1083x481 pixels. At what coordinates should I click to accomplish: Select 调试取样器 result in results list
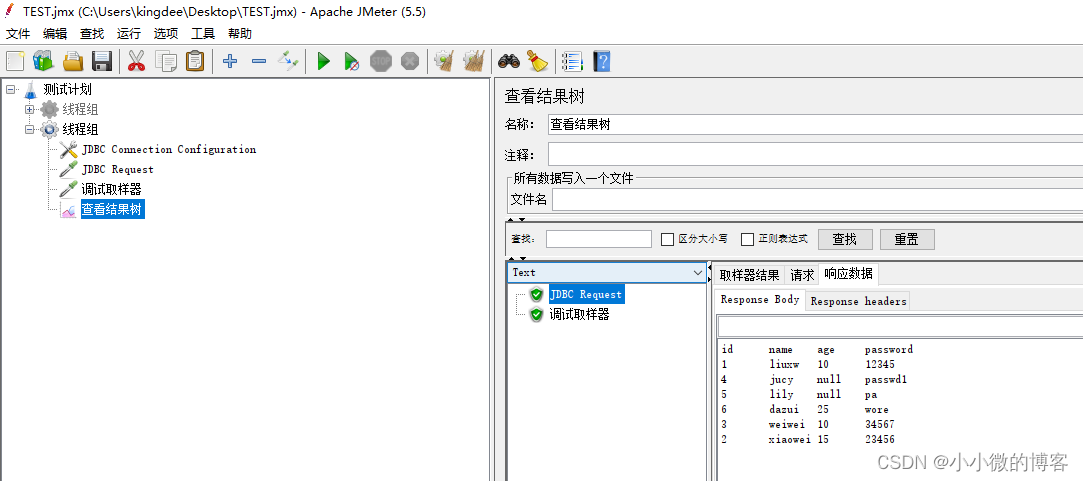point(579,314)
